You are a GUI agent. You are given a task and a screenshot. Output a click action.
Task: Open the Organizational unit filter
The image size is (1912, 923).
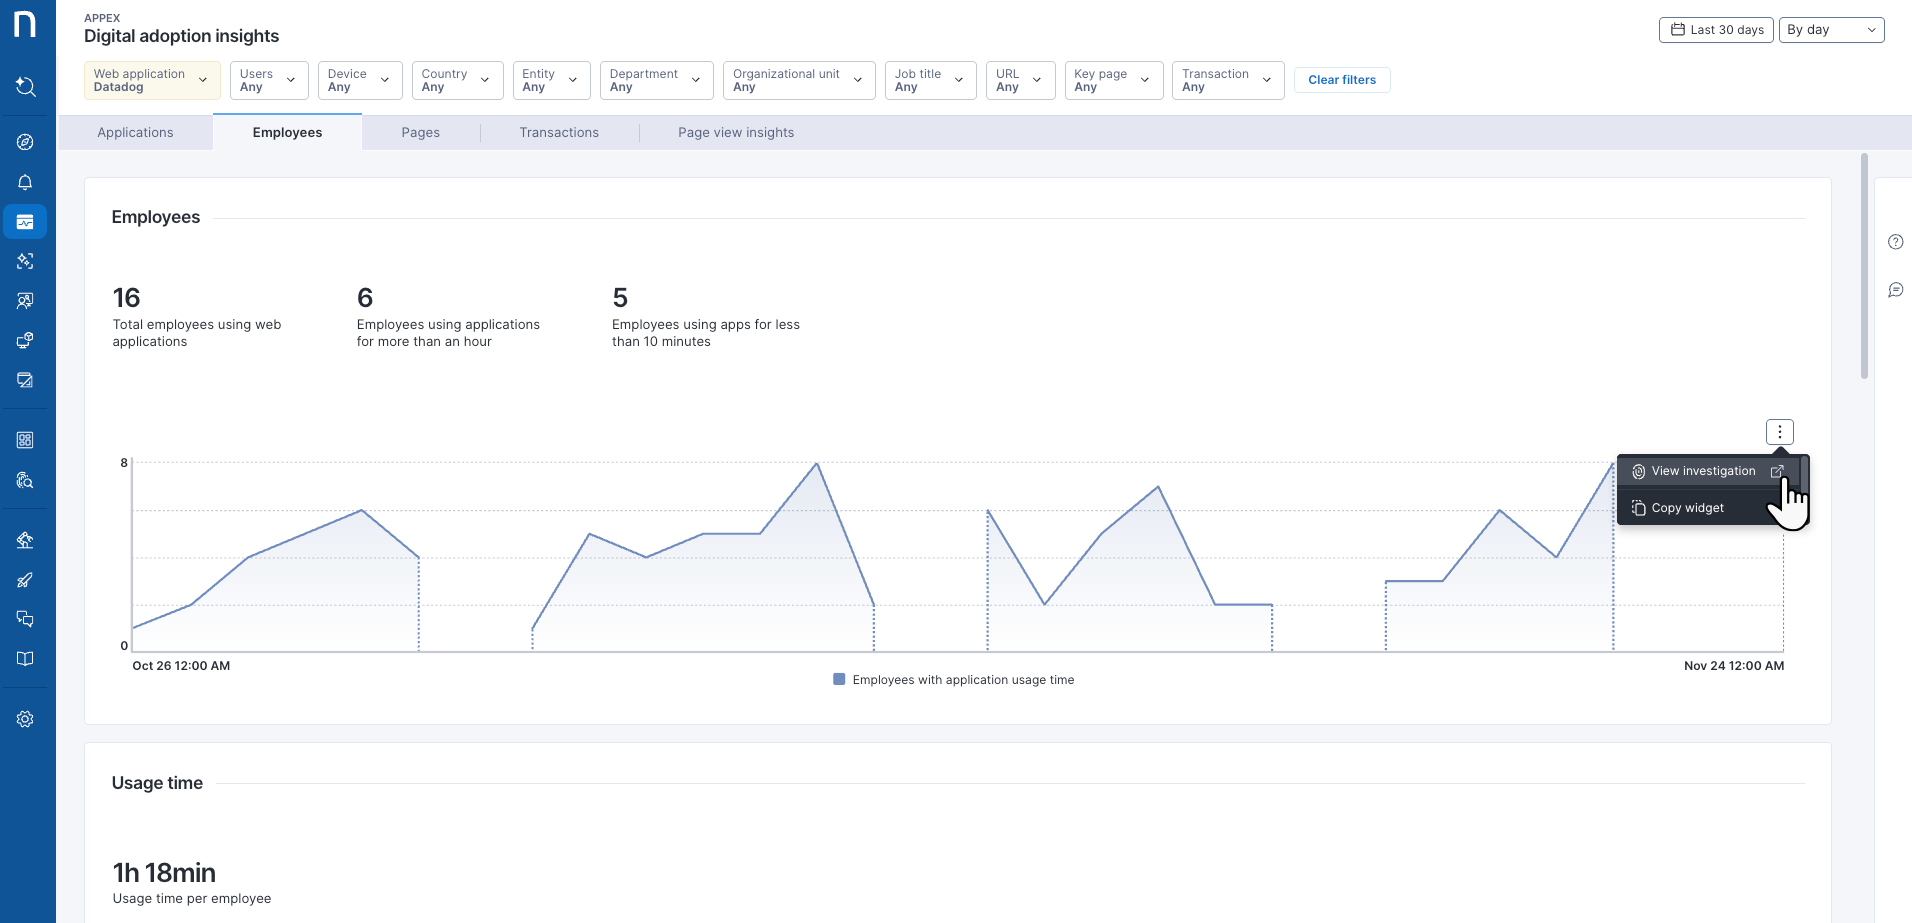click(x=798, y=80)
